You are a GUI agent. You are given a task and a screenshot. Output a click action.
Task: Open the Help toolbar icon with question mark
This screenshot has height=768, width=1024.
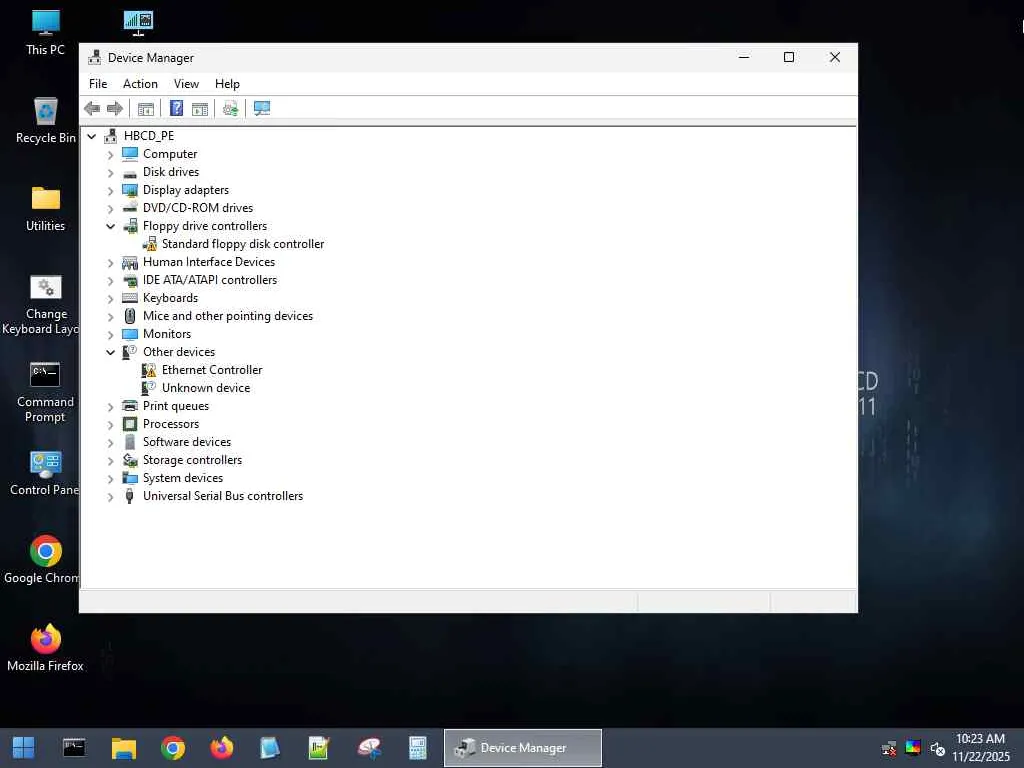[176, 108]
